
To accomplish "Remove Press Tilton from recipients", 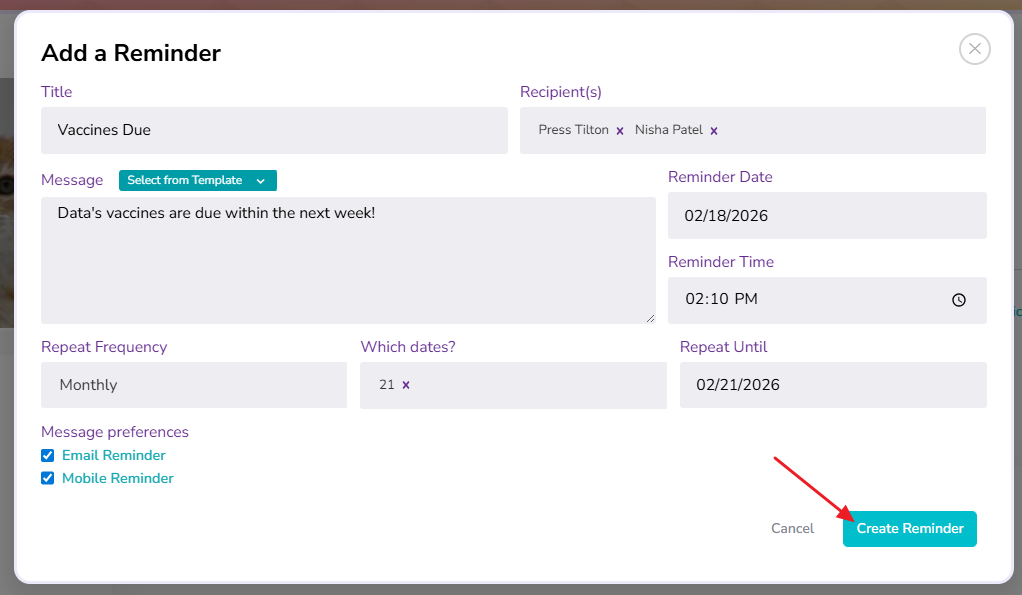I will [x=620, y=131].
